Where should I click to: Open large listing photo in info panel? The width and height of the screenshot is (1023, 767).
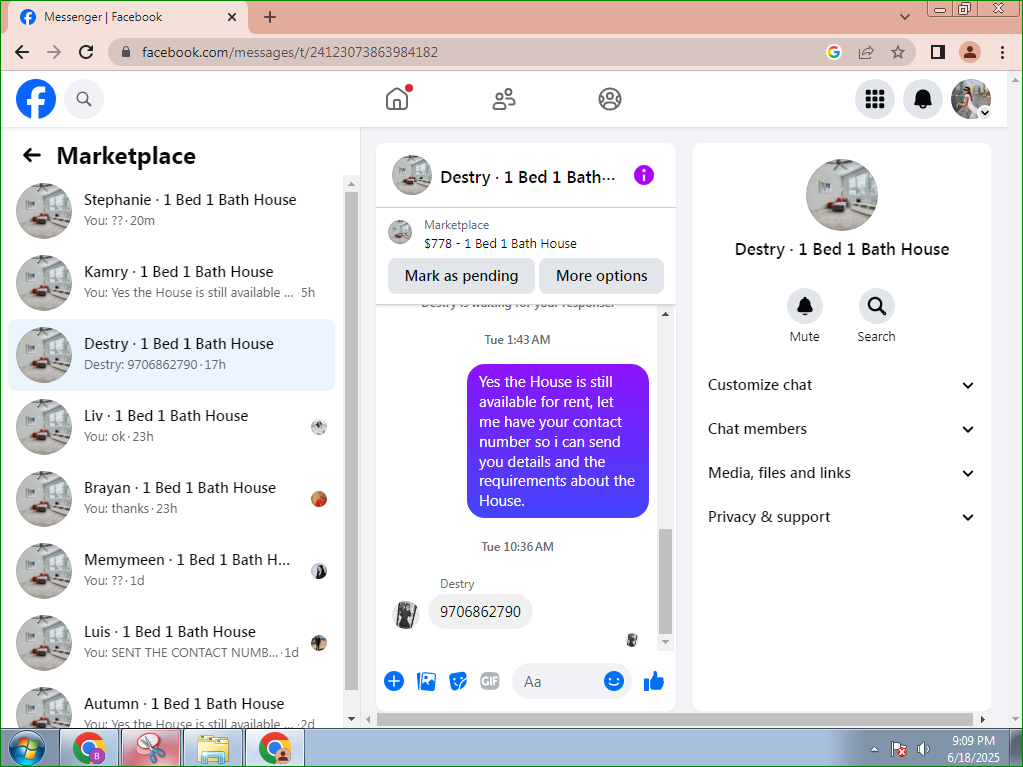click(x=842, y=194)
